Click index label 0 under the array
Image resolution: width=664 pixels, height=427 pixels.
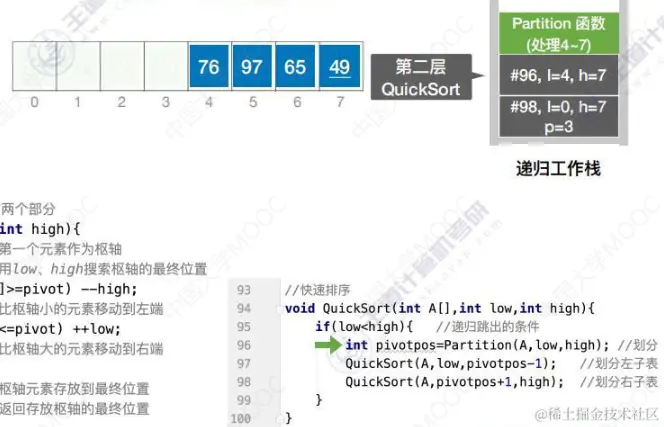pyautogui.click(x=34, y=102)
